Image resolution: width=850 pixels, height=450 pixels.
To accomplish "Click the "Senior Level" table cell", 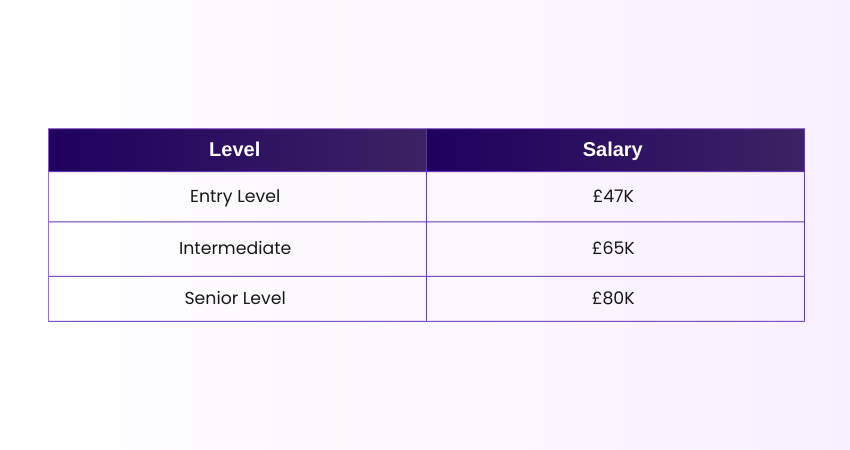I will [235, 298].
